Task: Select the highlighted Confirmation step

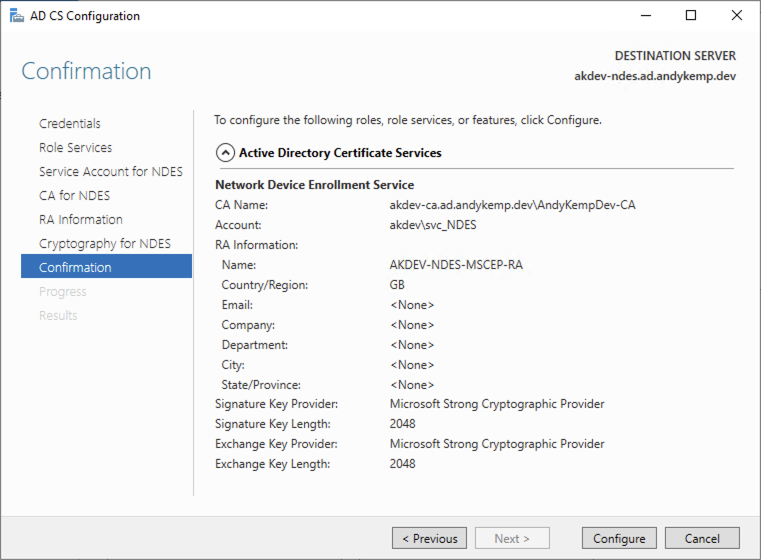Action: click(106, 266)
